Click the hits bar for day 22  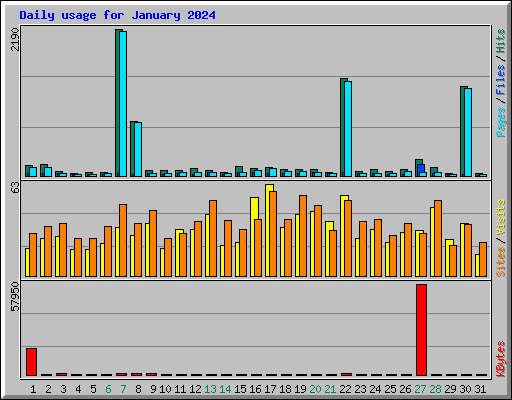click(x=343, y=127)
